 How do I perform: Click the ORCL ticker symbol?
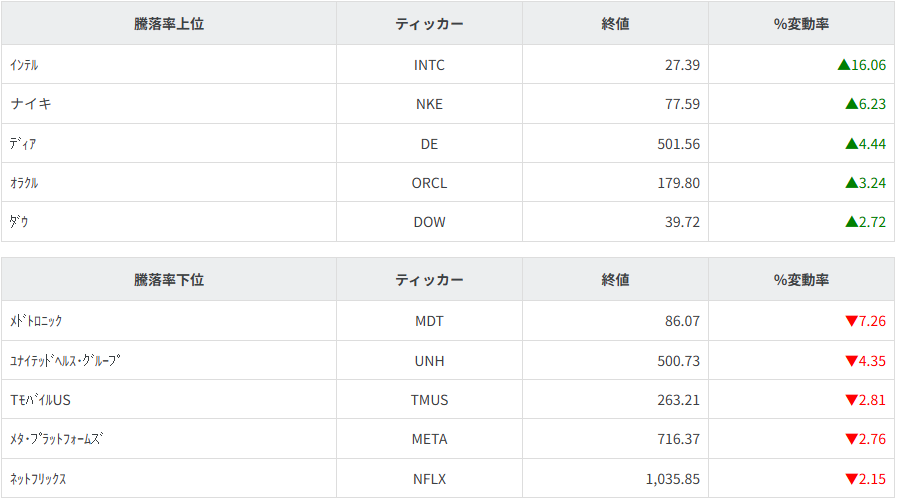coord(429,183)
